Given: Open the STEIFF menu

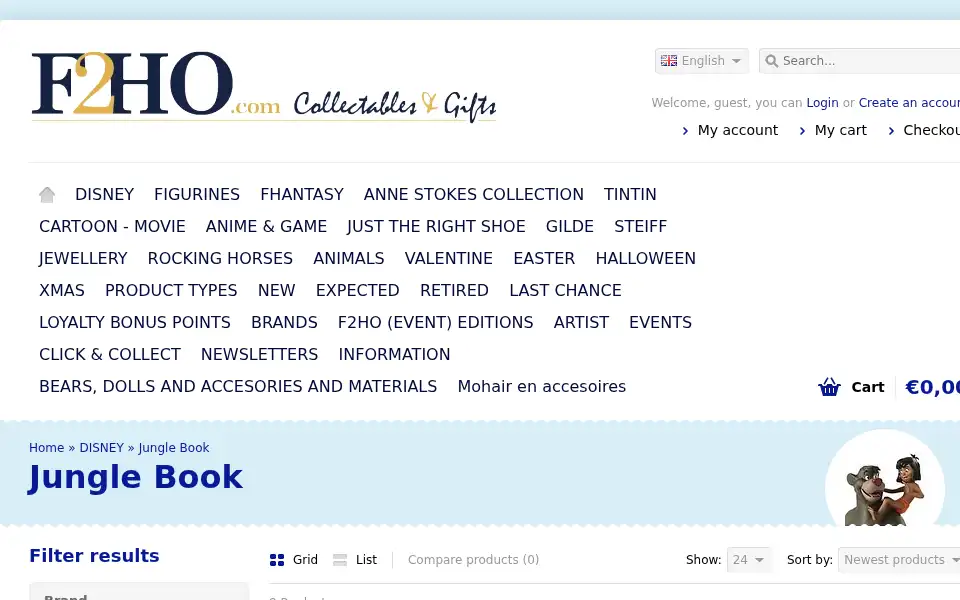Looking at the screenshot, I should pyautogui.click(x=640, y=226).
